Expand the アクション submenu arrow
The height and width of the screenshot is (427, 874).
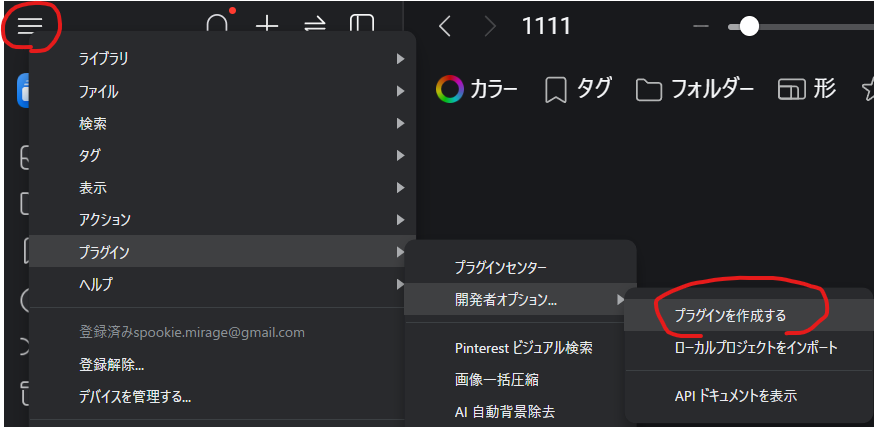coord(400,220)
